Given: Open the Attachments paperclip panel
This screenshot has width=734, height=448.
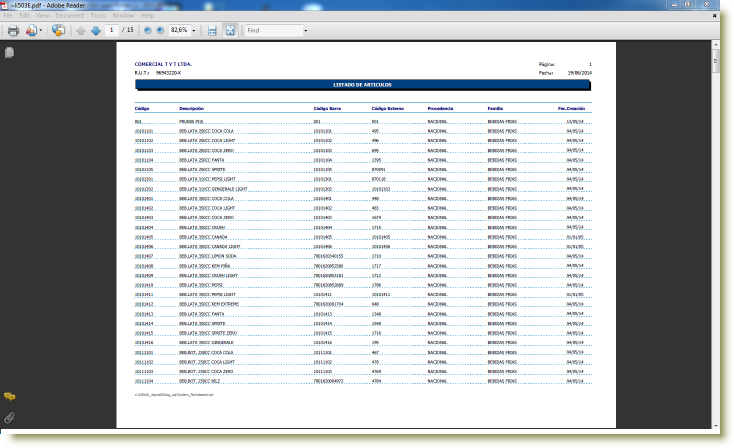Looking at the screenshot, I should (9, 418).
